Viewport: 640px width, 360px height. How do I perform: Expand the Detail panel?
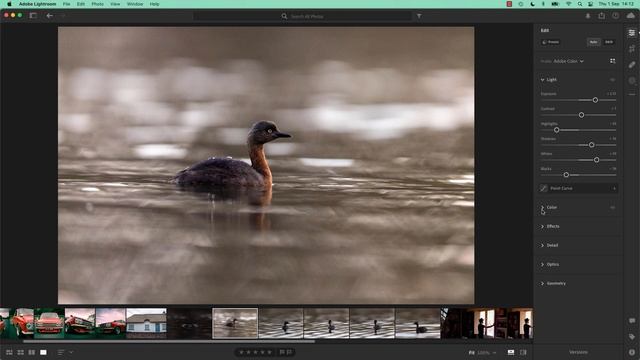542,245
